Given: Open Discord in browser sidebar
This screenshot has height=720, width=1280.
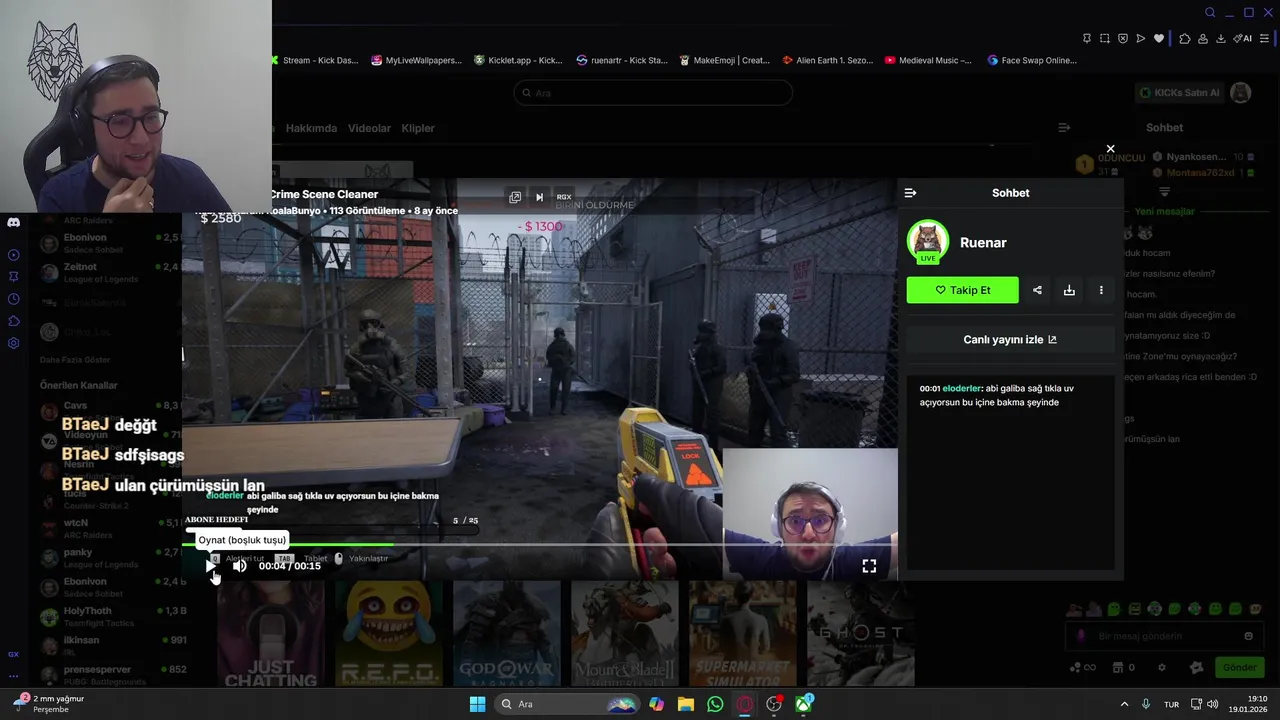Looking at the screenshot, I should click(x=13, y=222).
